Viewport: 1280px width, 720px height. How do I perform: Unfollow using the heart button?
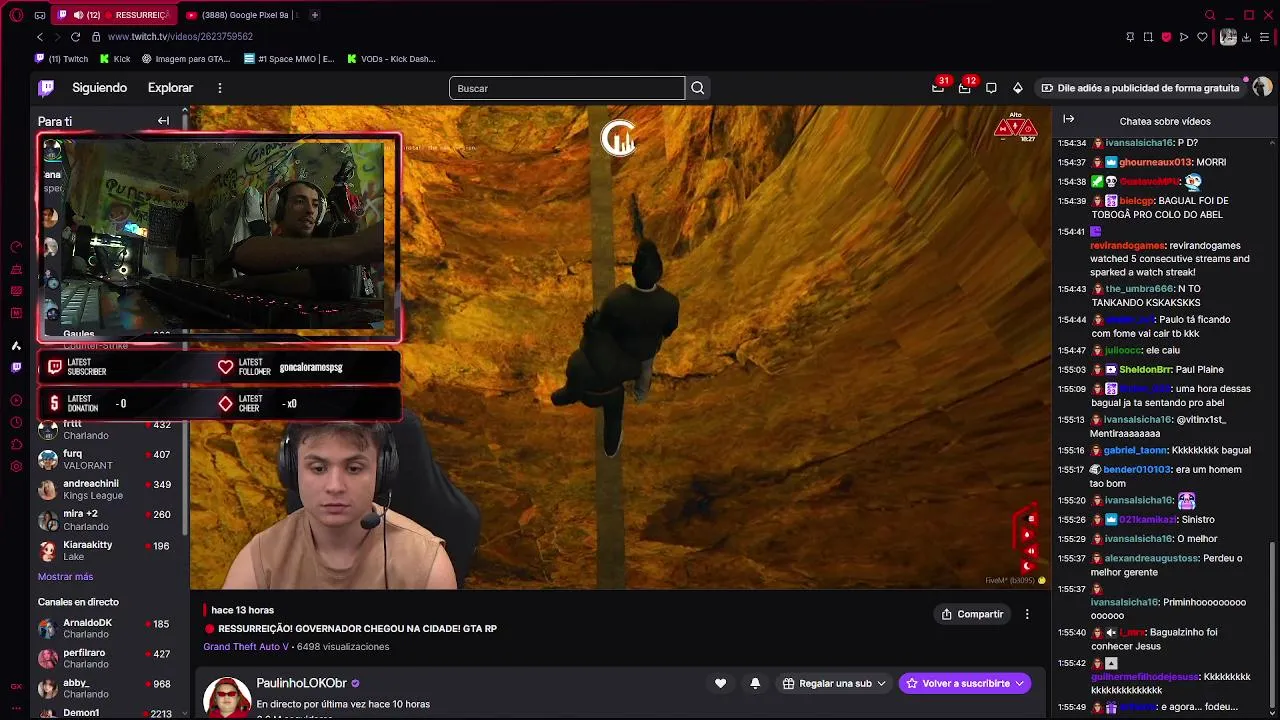click(x=720, y=684)
